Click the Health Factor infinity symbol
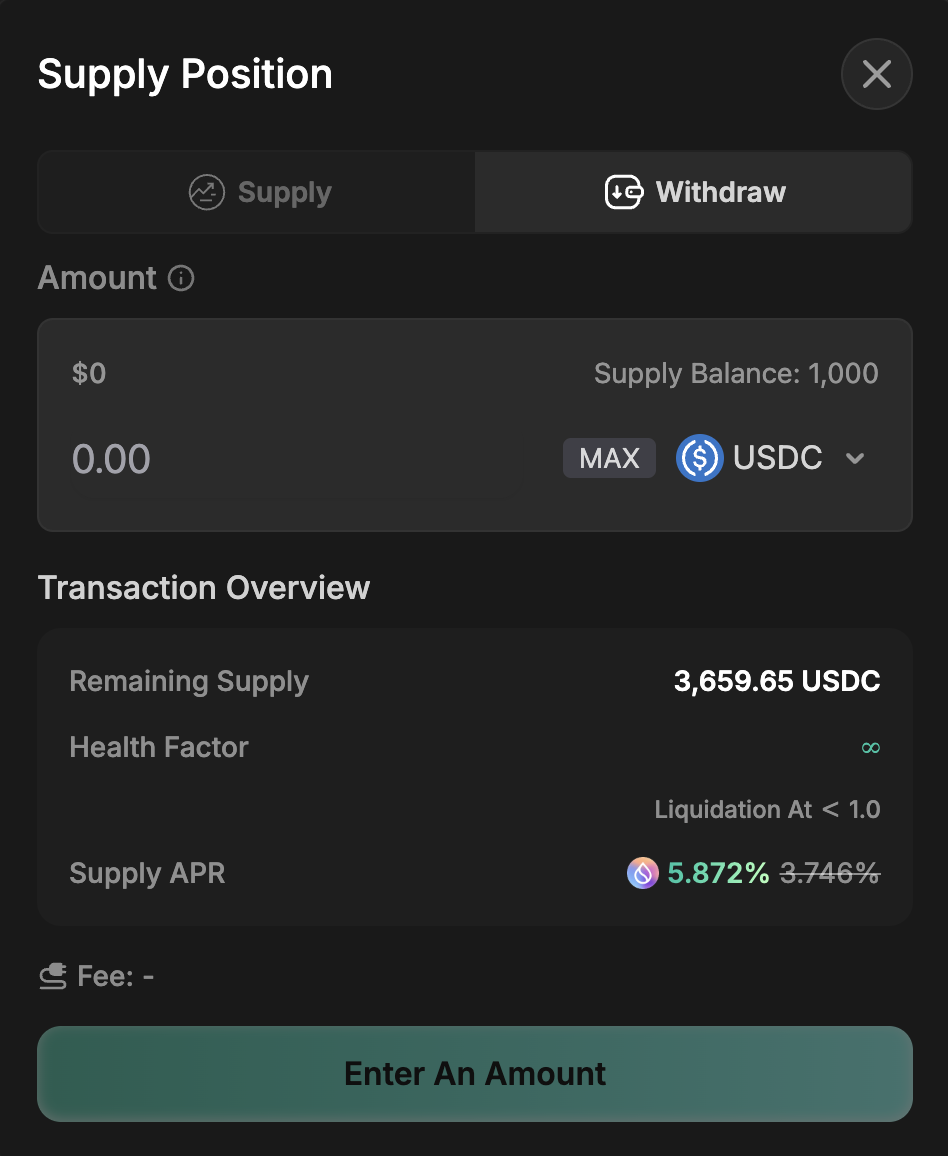 [870, 747]
